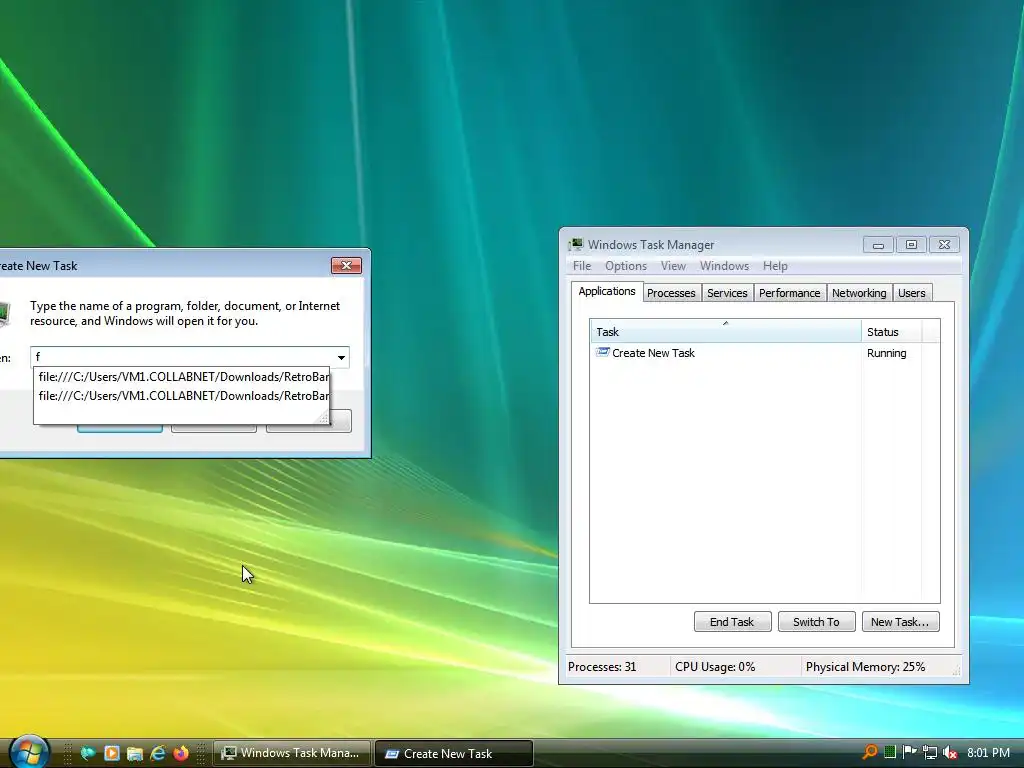The image size is (1024, 768).
Task: Open the Action Center flag tray icon
Action: click(x=909, y=752)
